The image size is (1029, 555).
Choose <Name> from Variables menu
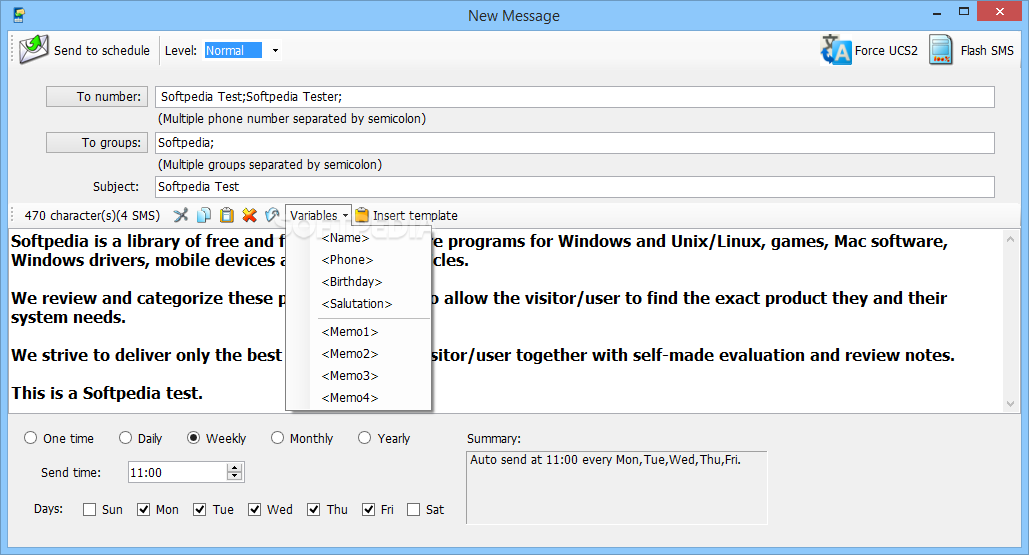pos(358,238)
